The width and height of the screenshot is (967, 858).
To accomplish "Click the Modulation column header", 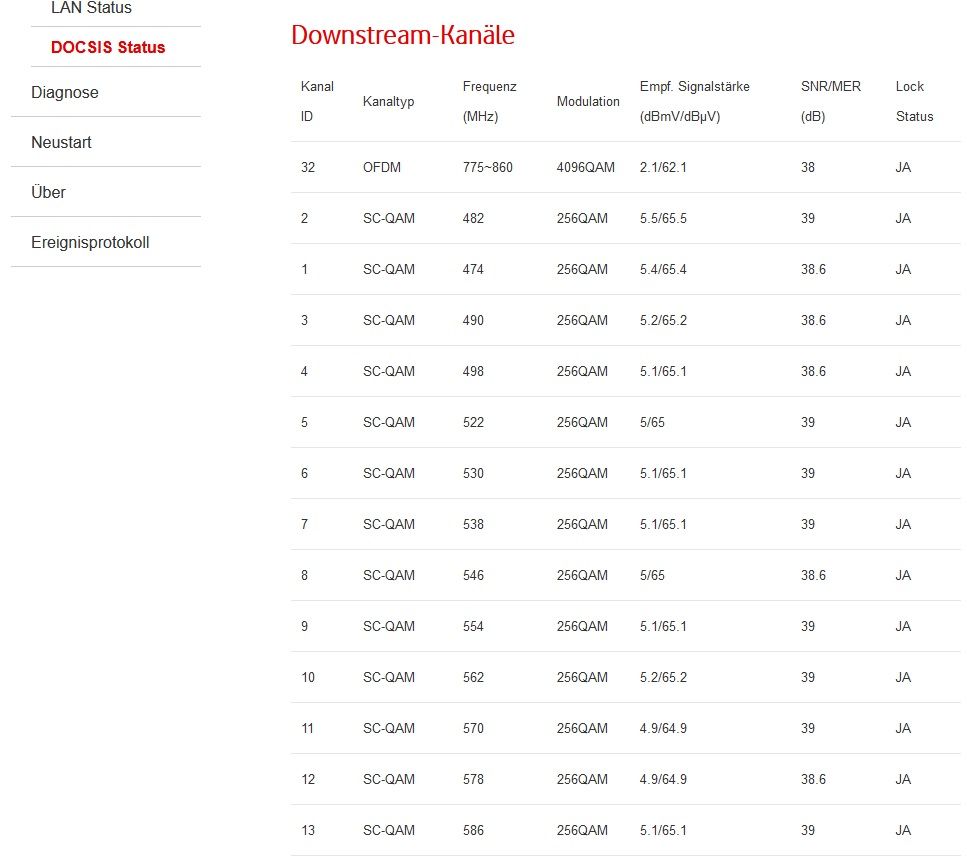I will point(588,101).
